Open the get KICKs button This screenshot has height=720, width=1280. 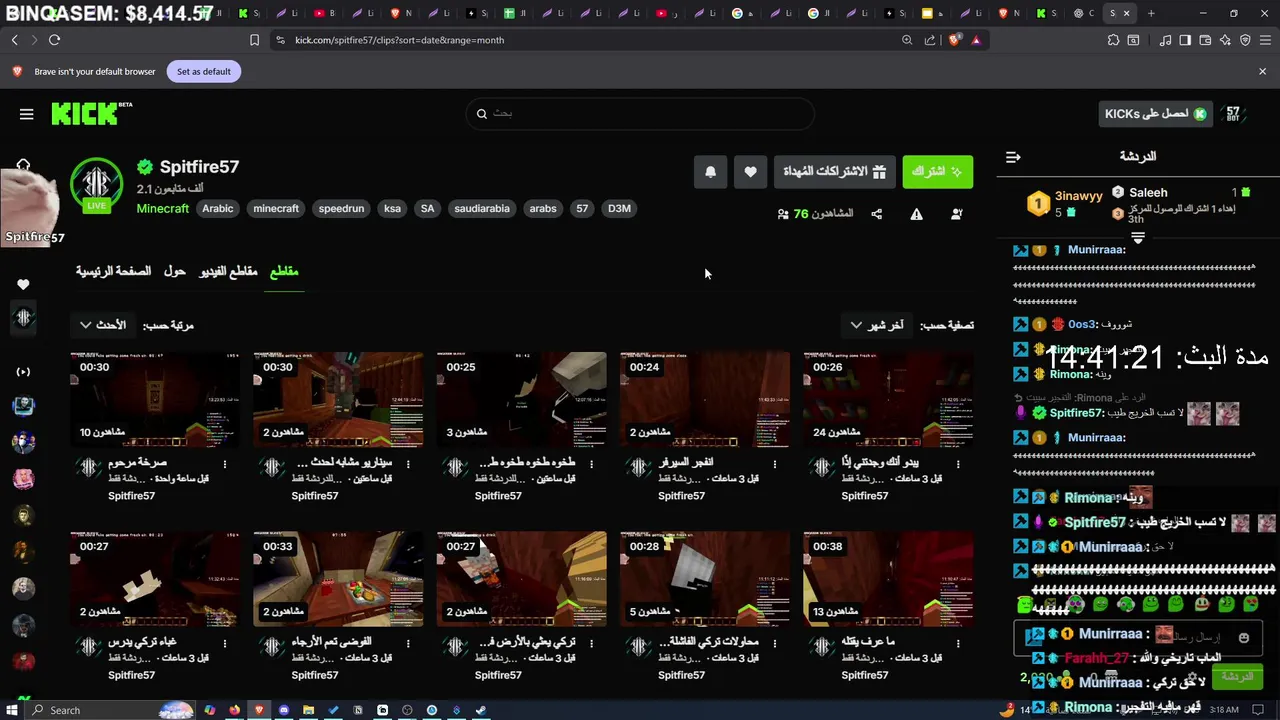[x=1156, y=114]
